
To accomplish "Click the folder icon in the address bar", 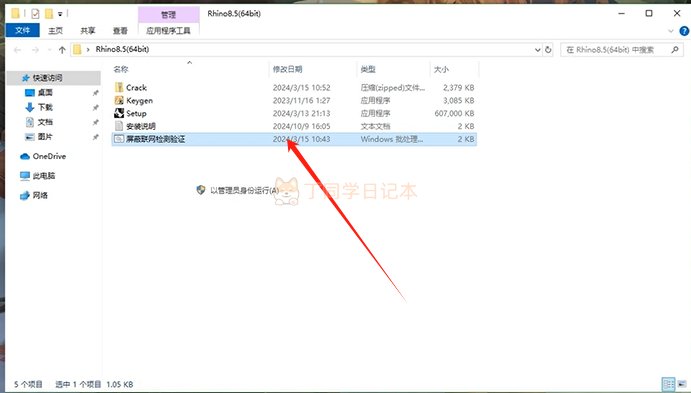I will (x=77, y=49).
